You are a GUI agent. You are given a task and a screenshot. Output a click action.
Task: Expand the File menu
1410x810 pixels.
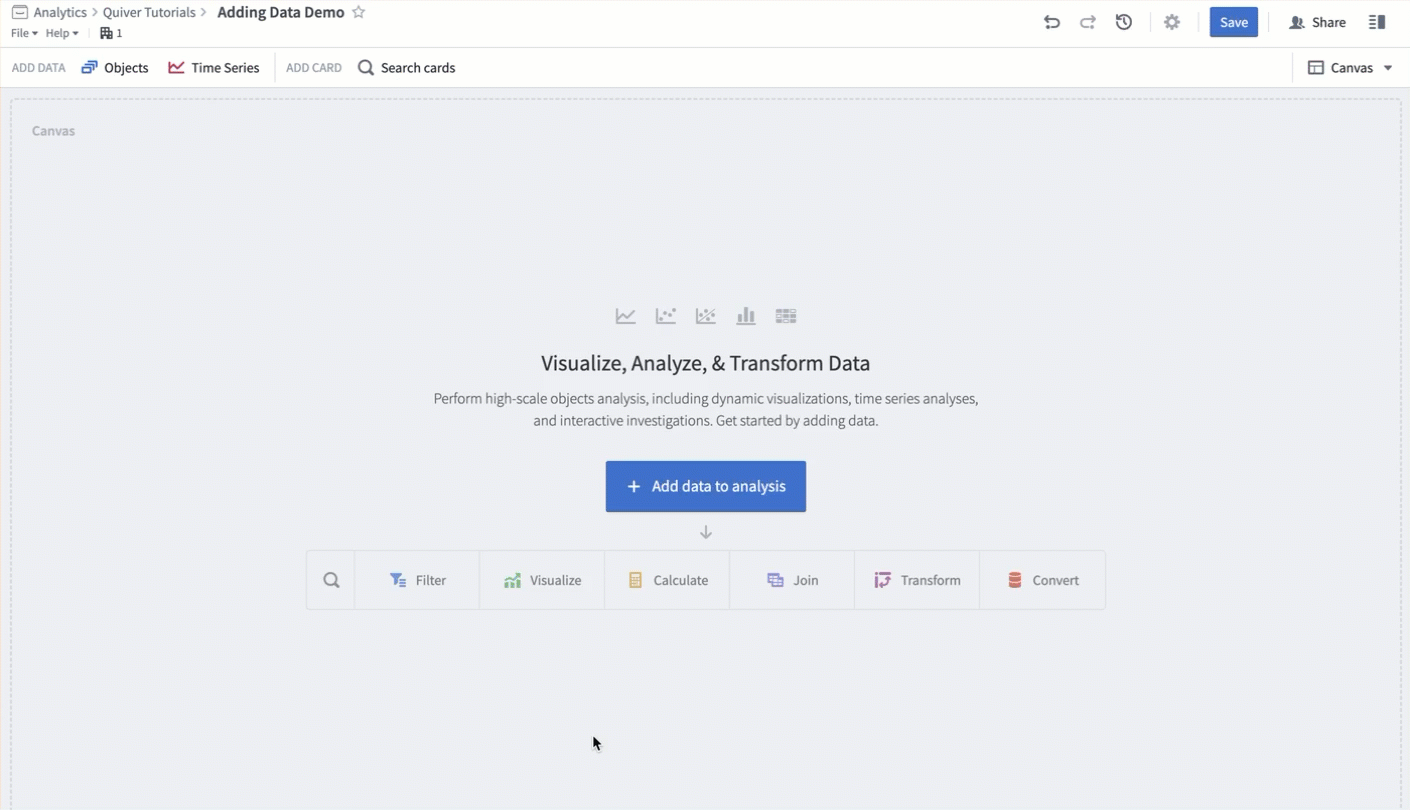pos(24,33)
